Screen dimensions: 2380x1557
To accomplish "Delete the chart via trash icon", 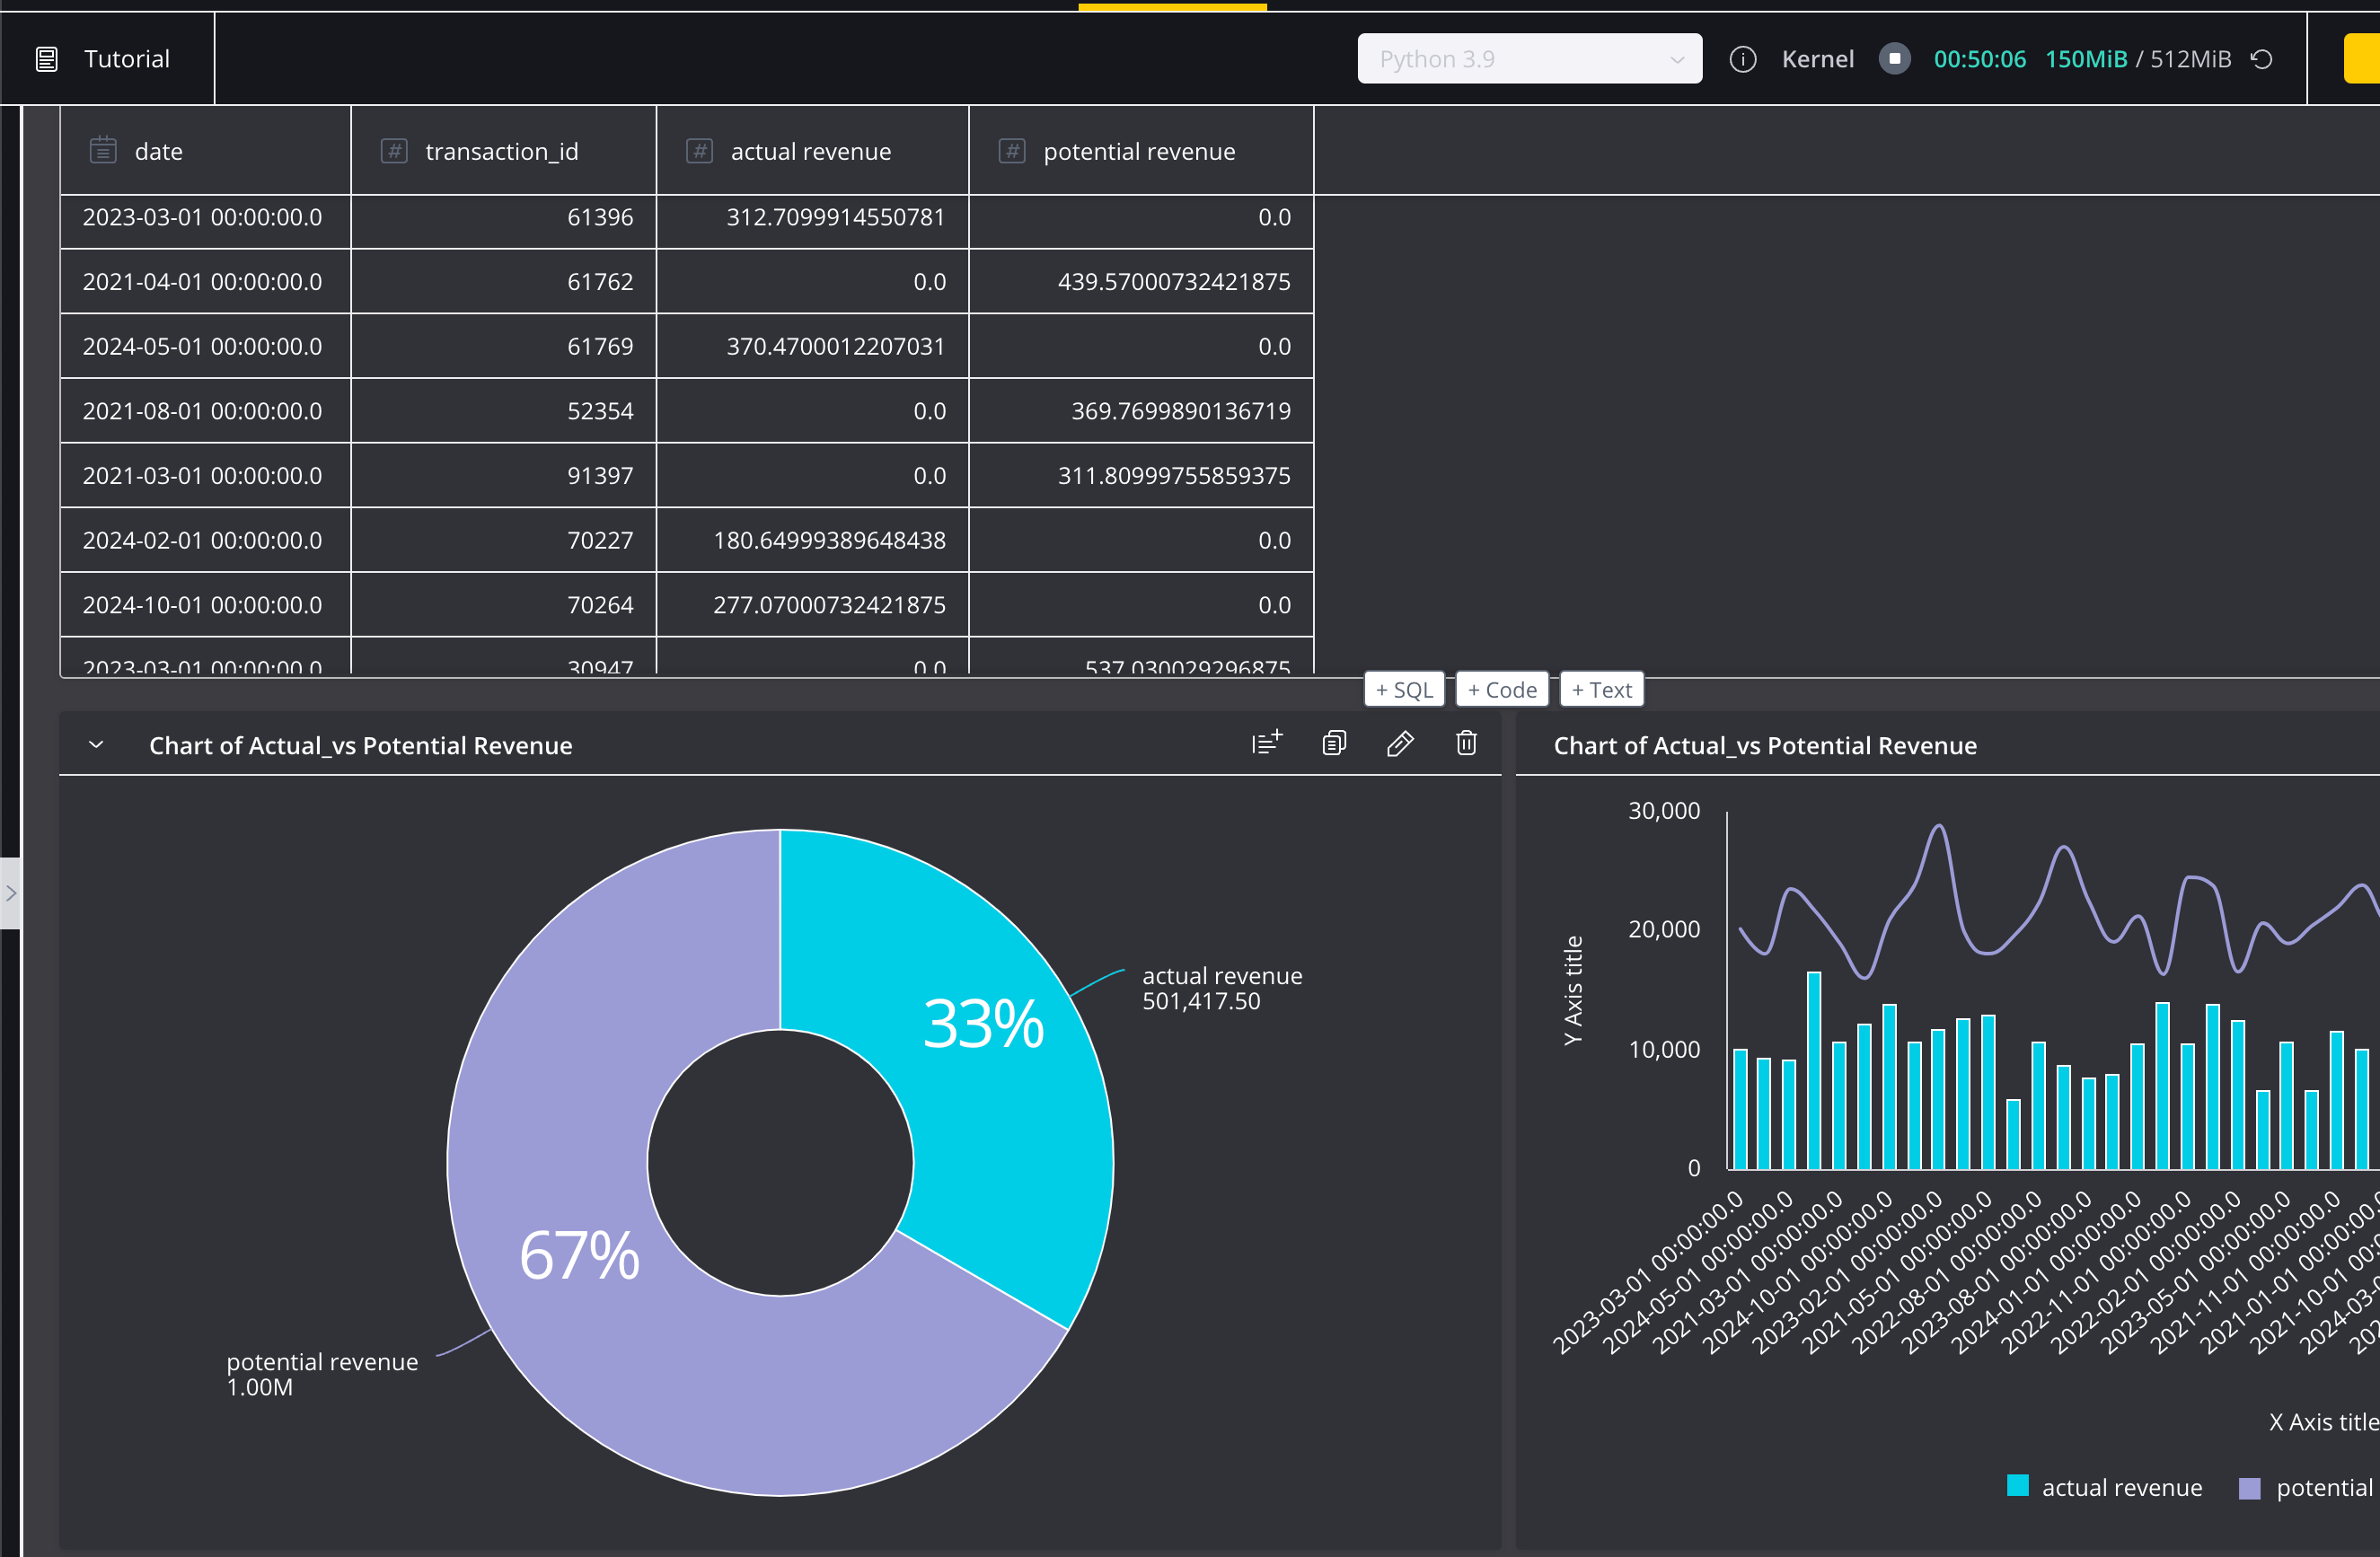I will pyautogui.click(x=1466, y=743).
